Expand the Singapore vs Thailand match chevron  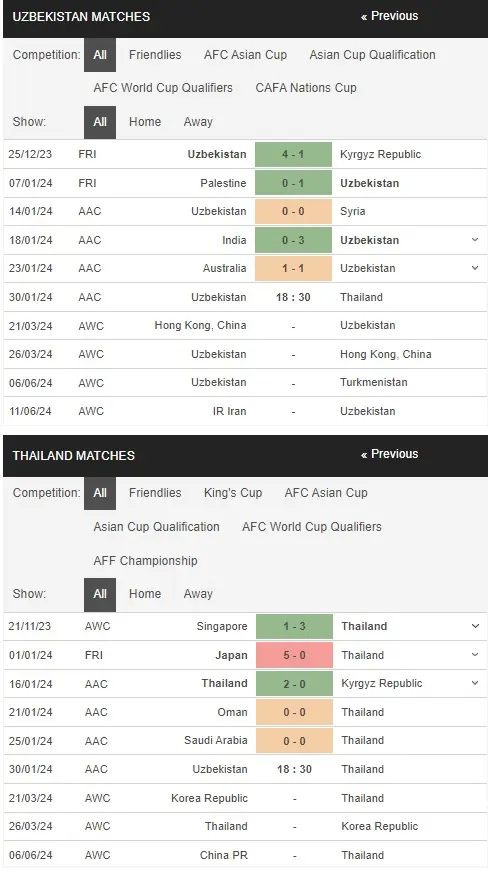(x=475, y=626)
